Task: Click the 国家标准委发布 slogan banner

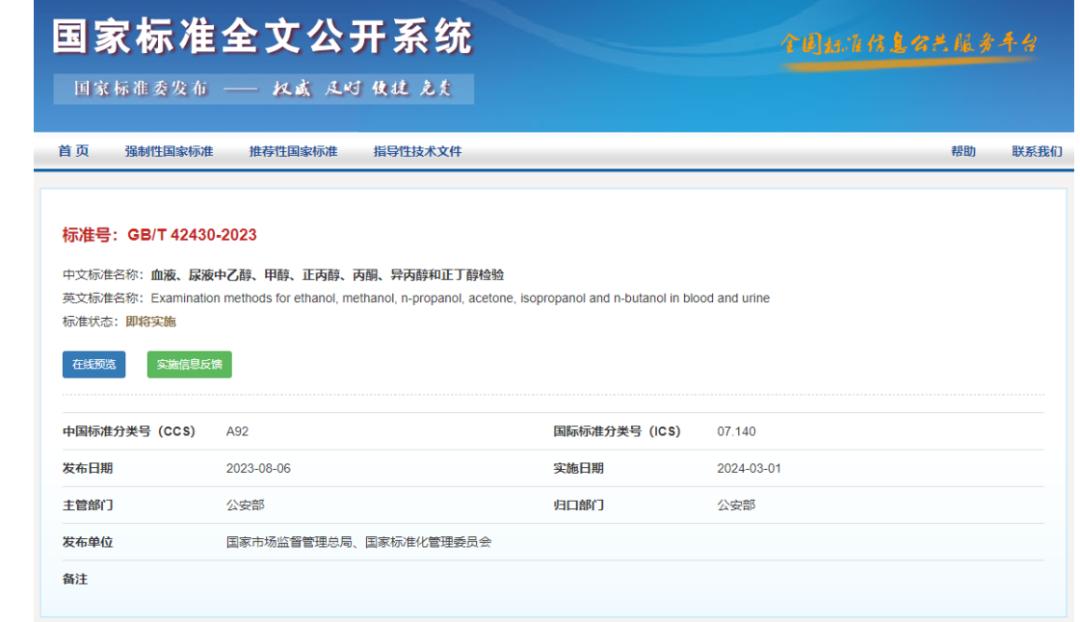Action: (263, 89)
